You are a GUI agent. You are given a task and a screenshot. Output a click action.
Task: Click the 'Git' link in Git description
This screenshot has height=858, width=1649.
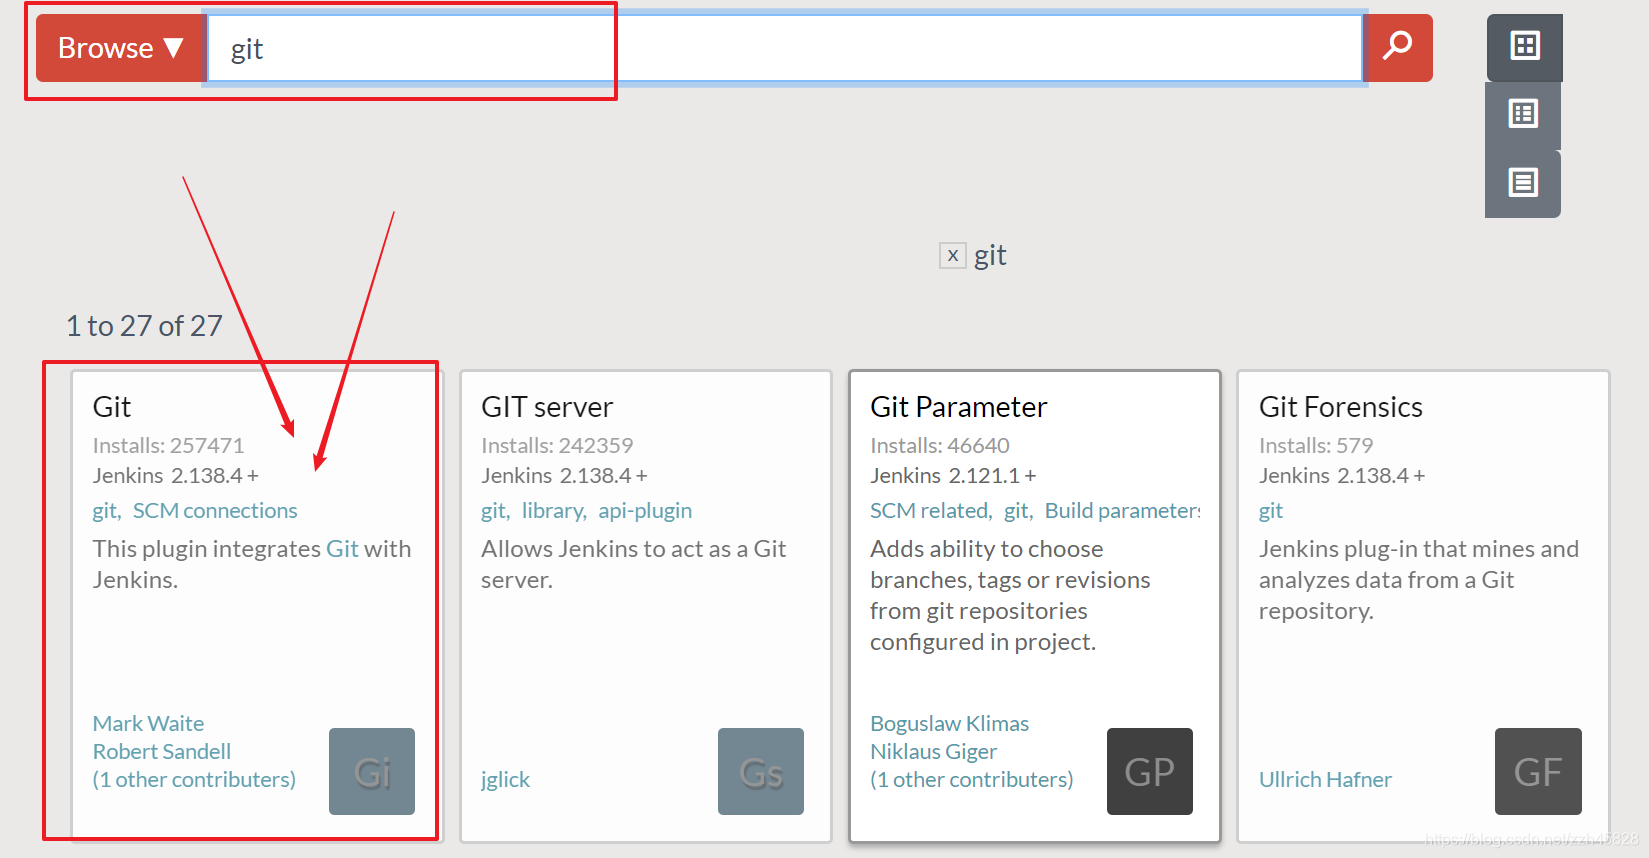pyautogui.click(x=342, y=549)
